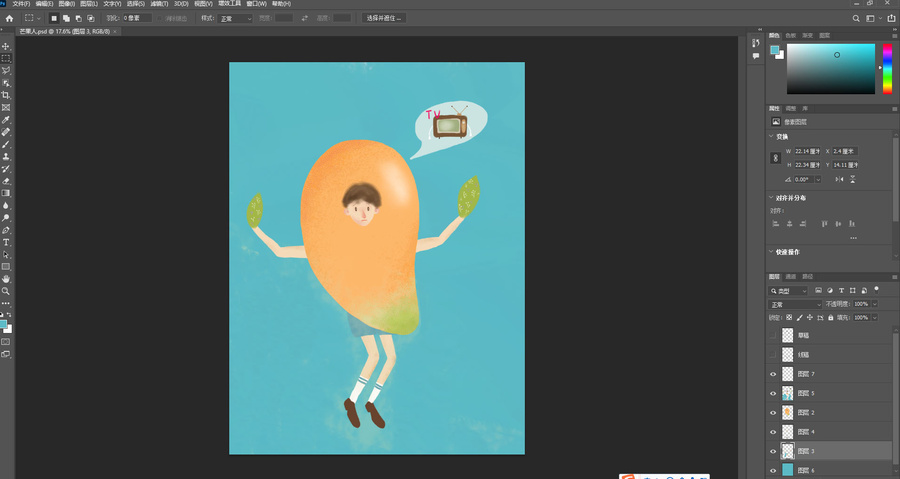Collapse the 对齐并分布 section
The image size is (900, 479).
771,197
